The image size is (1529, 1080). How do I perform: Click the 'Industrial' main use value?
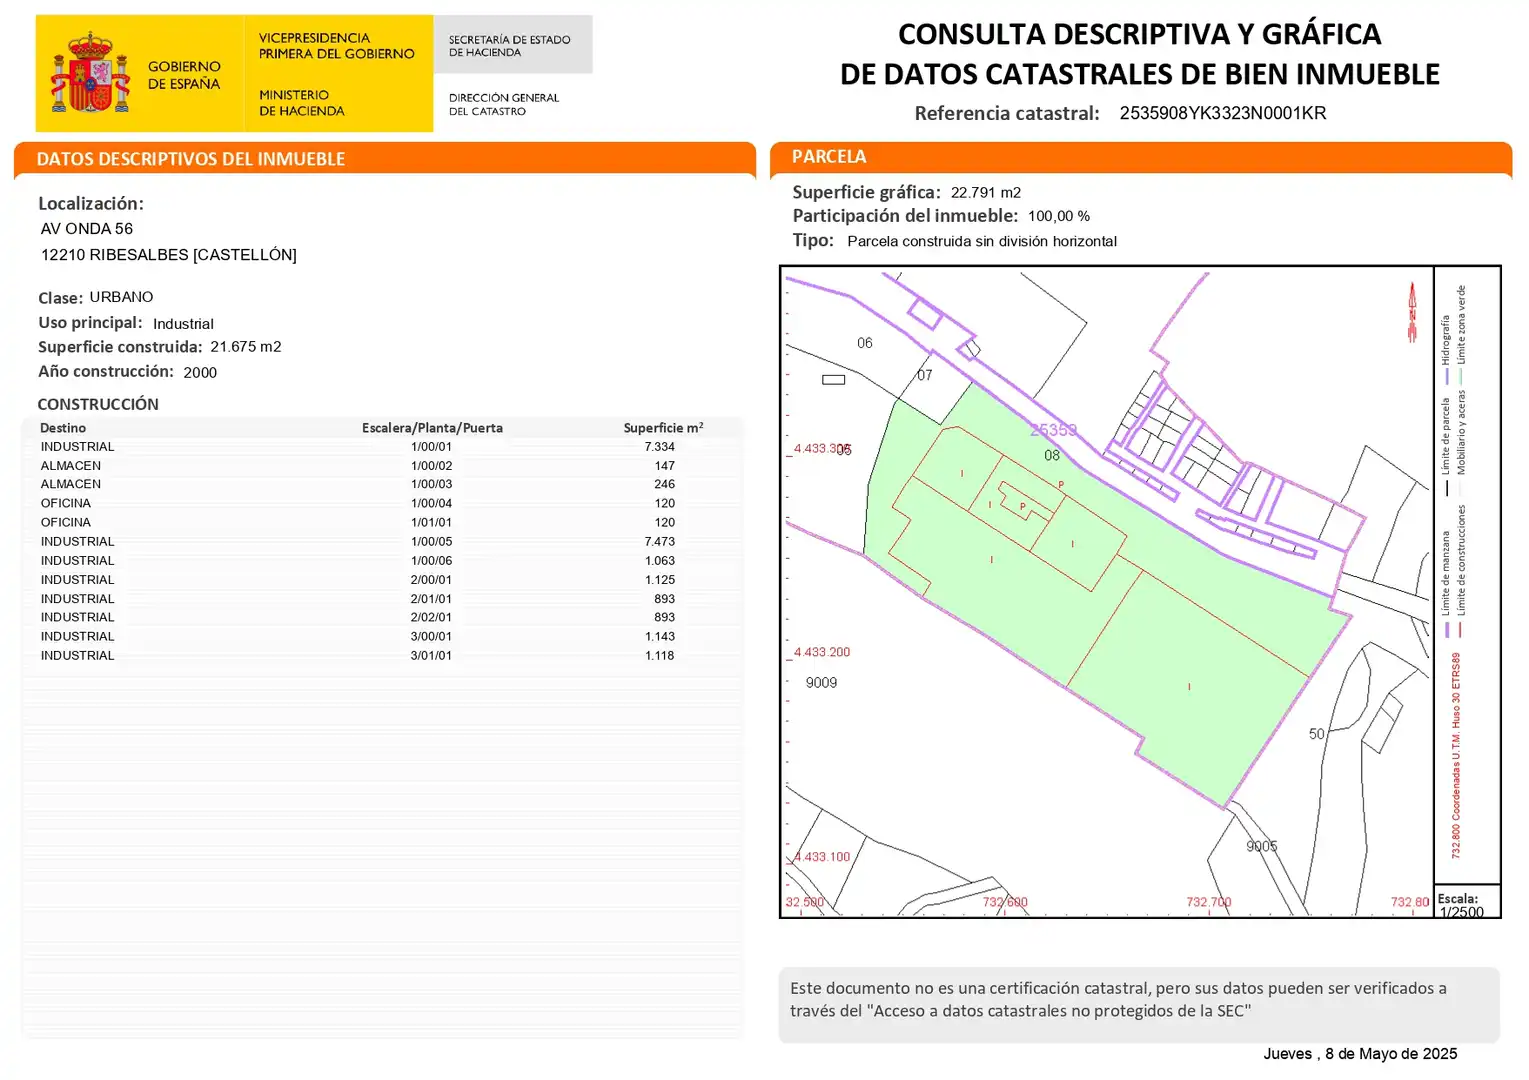[183, 324]
